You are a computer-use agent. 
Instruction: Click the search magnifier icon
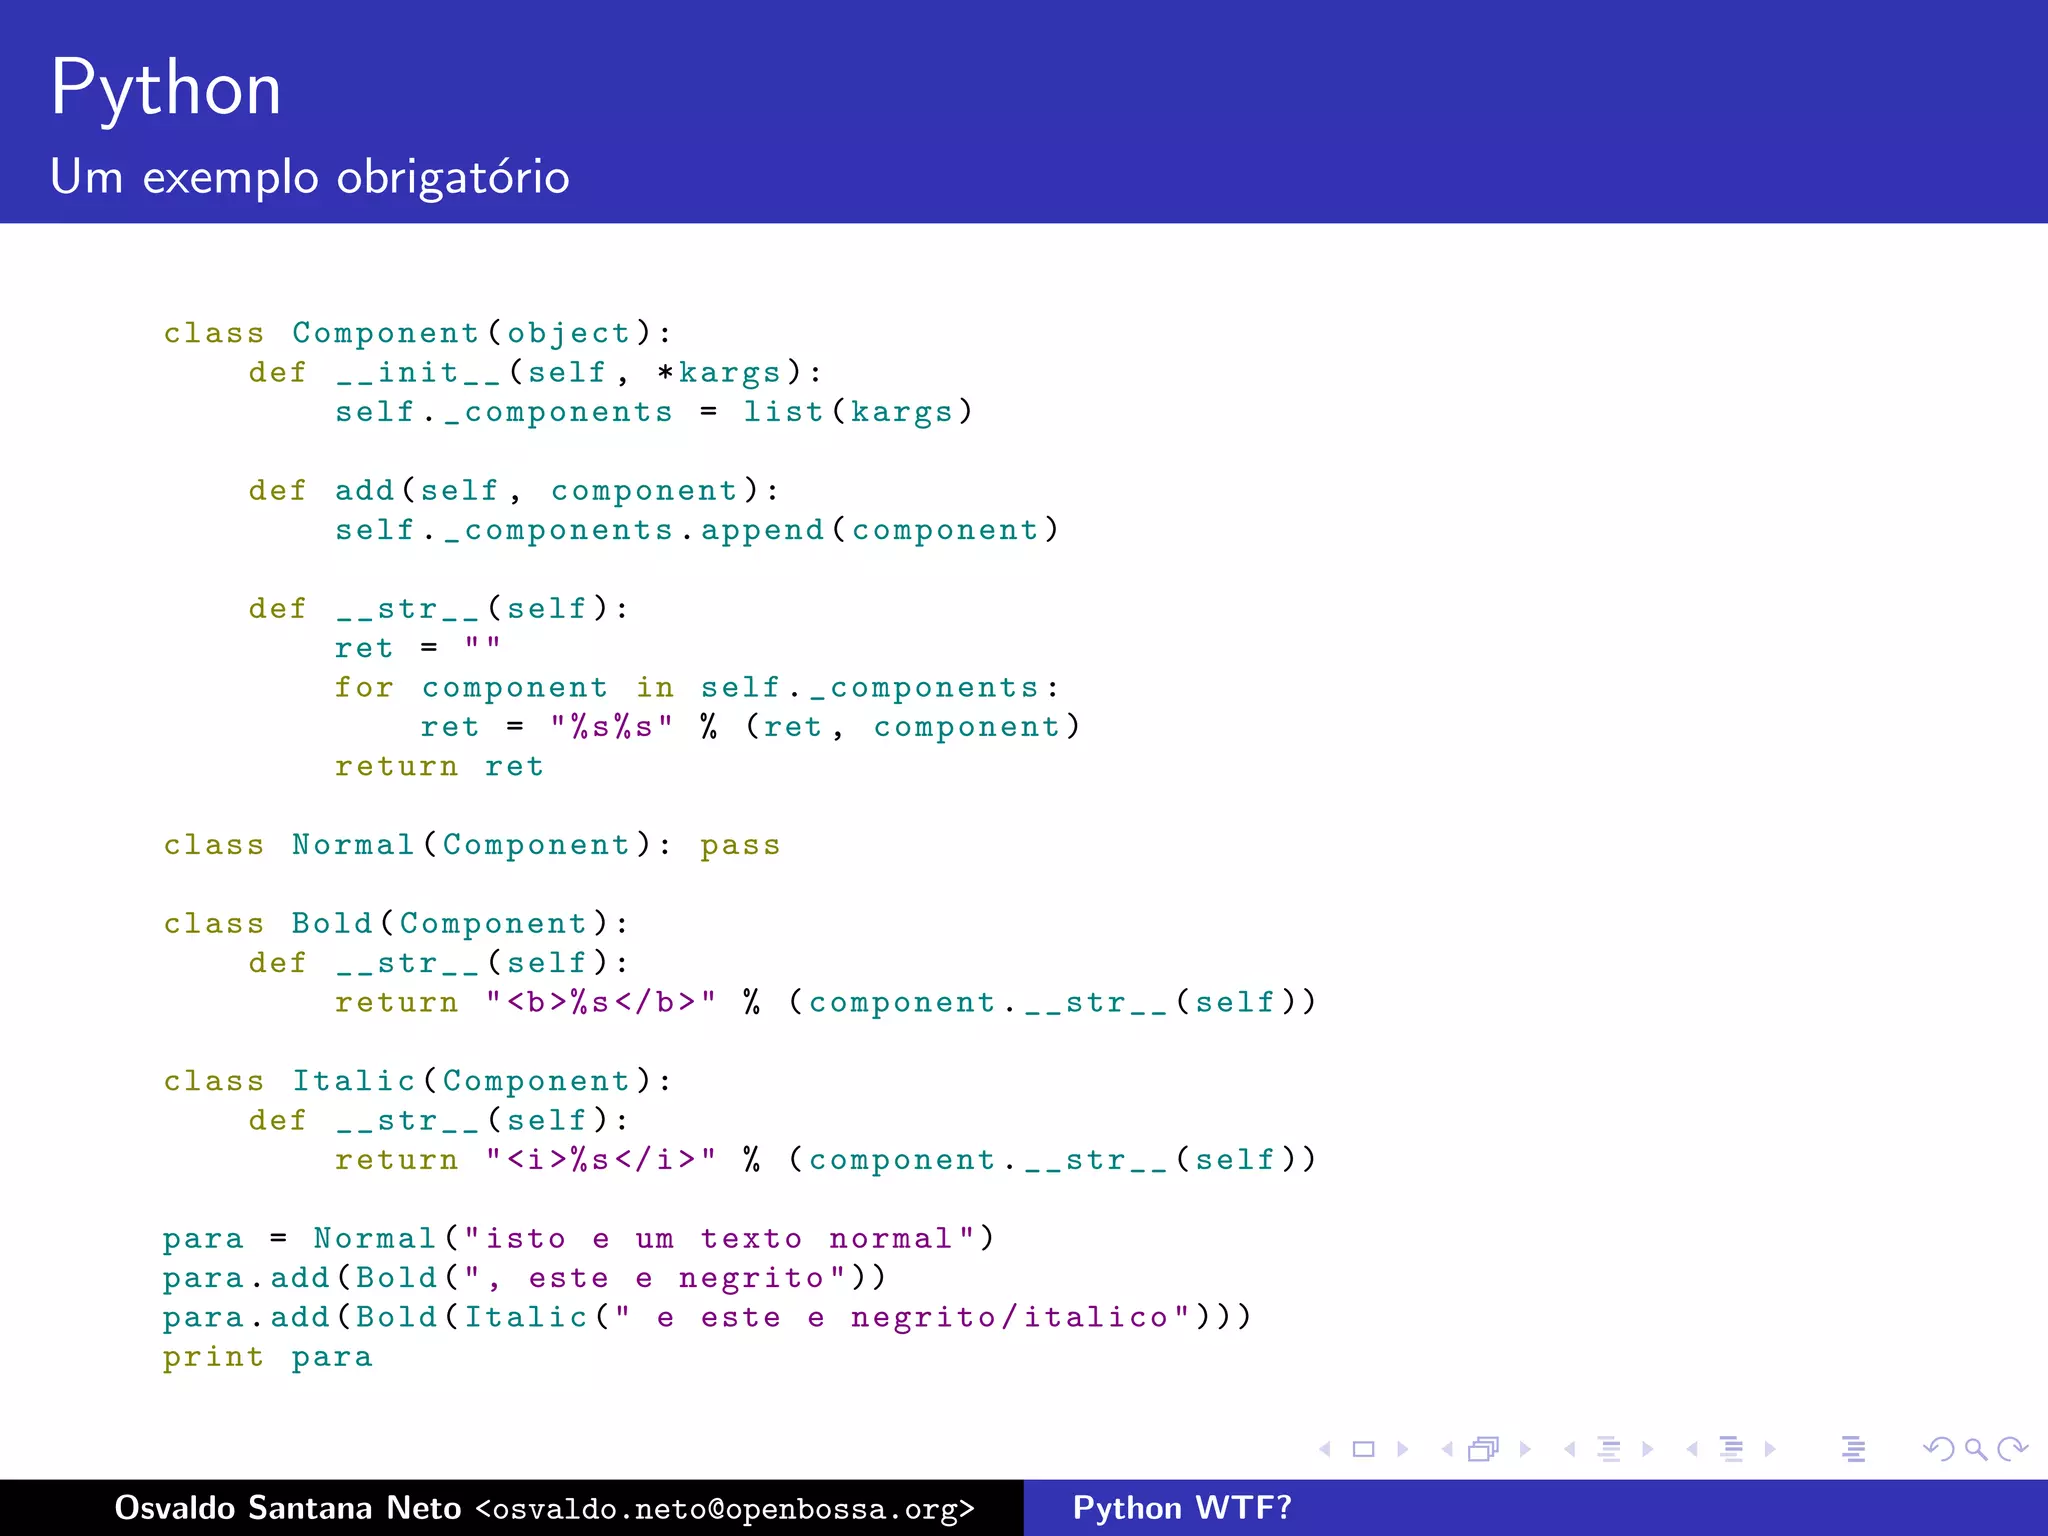(1975, 1449)
